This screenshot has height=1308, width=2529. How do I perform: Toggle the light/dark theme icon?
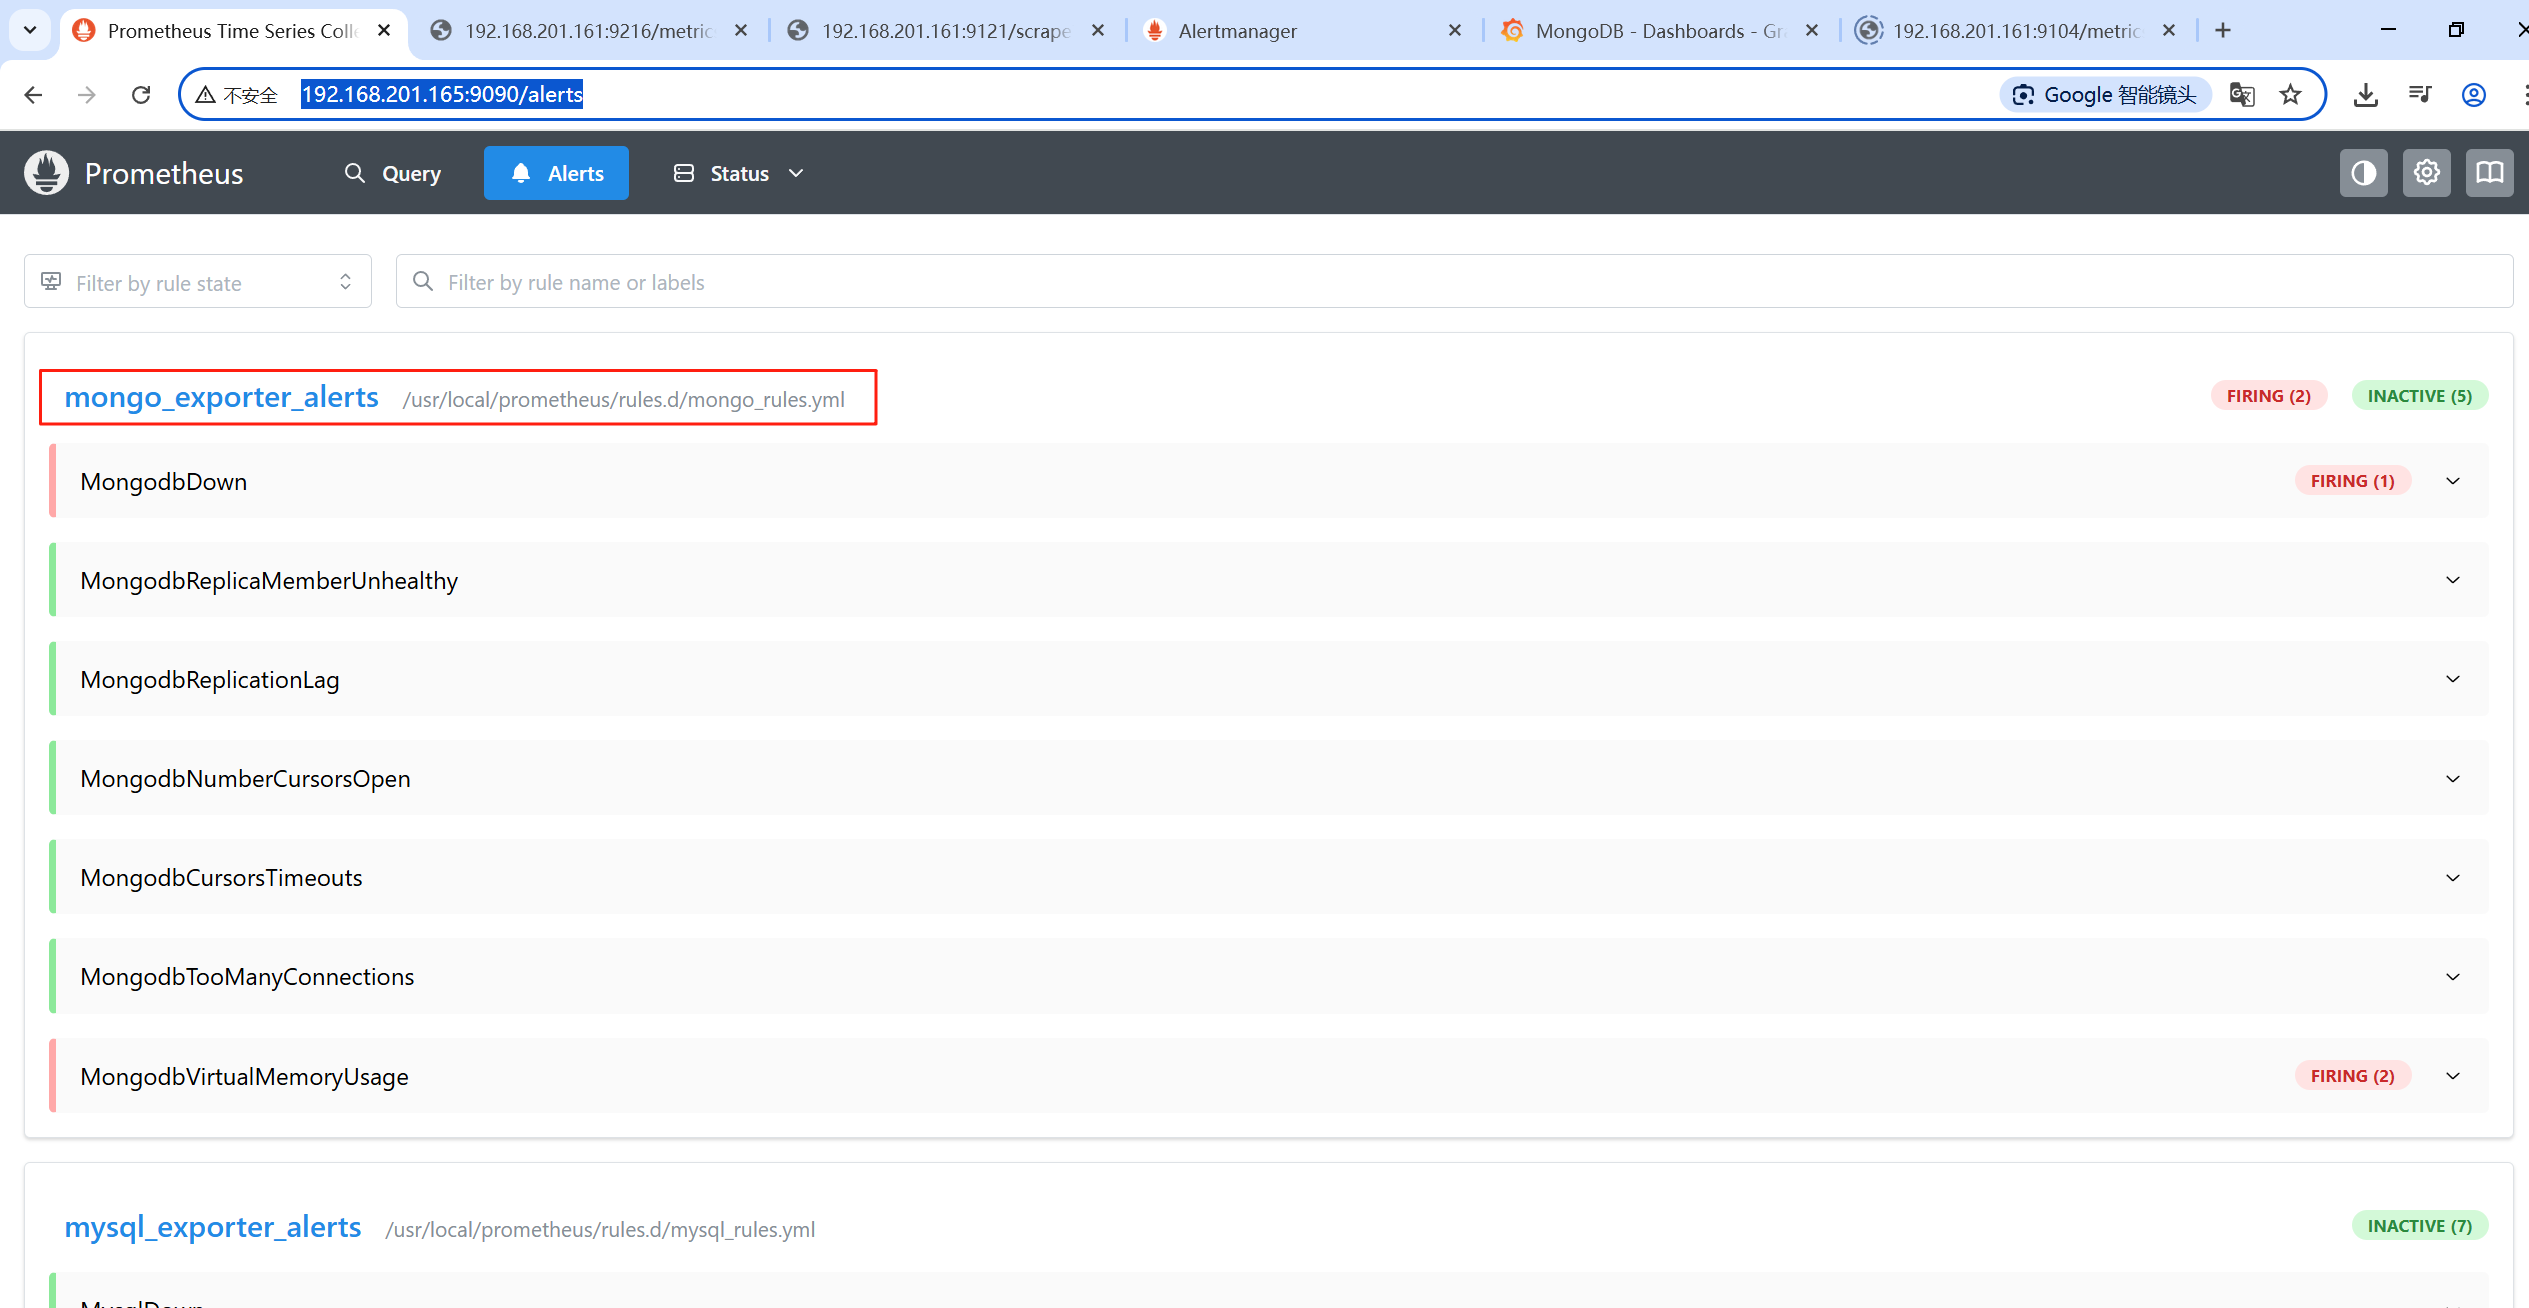(2363, 173)
